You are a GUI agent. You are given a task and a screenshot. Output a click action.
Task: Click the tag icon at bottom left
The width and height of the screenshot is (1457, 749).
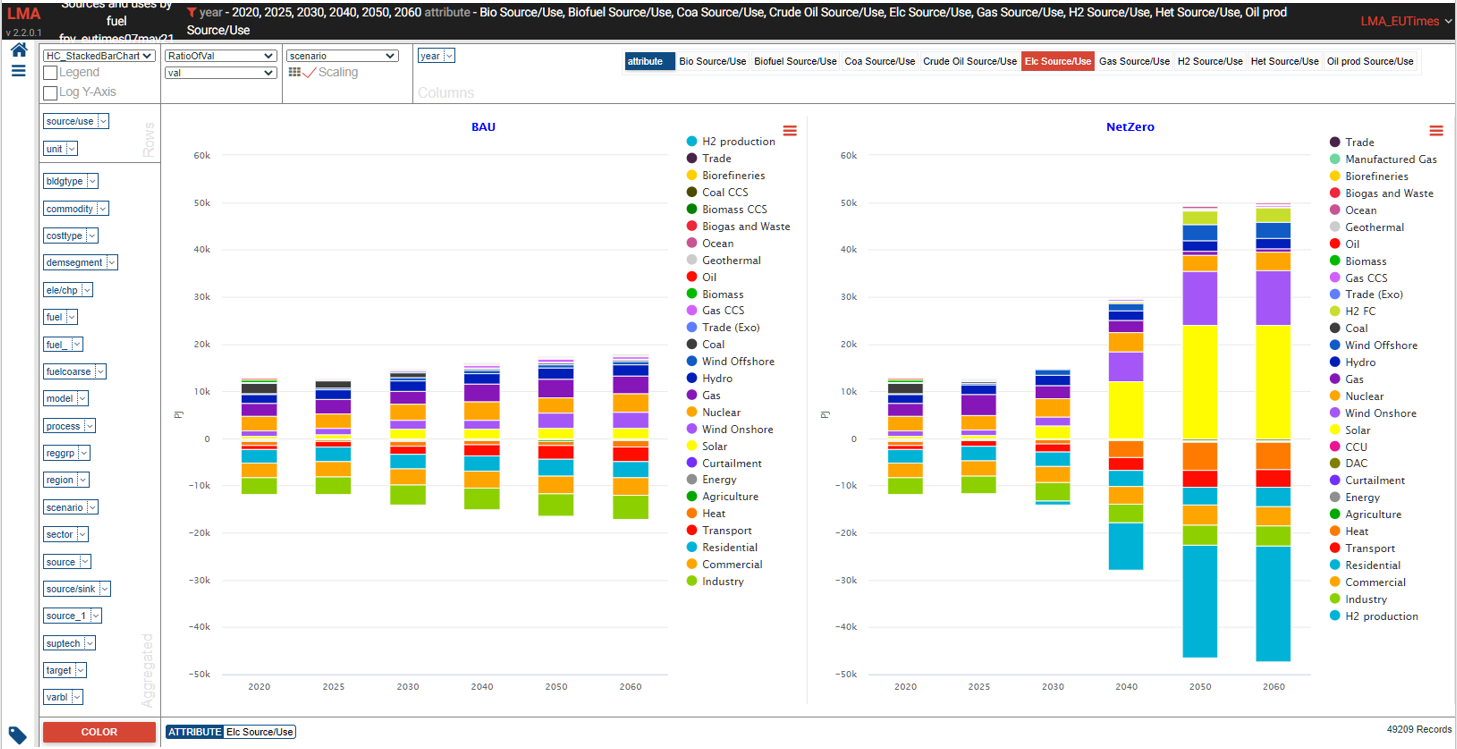(18, 735)
